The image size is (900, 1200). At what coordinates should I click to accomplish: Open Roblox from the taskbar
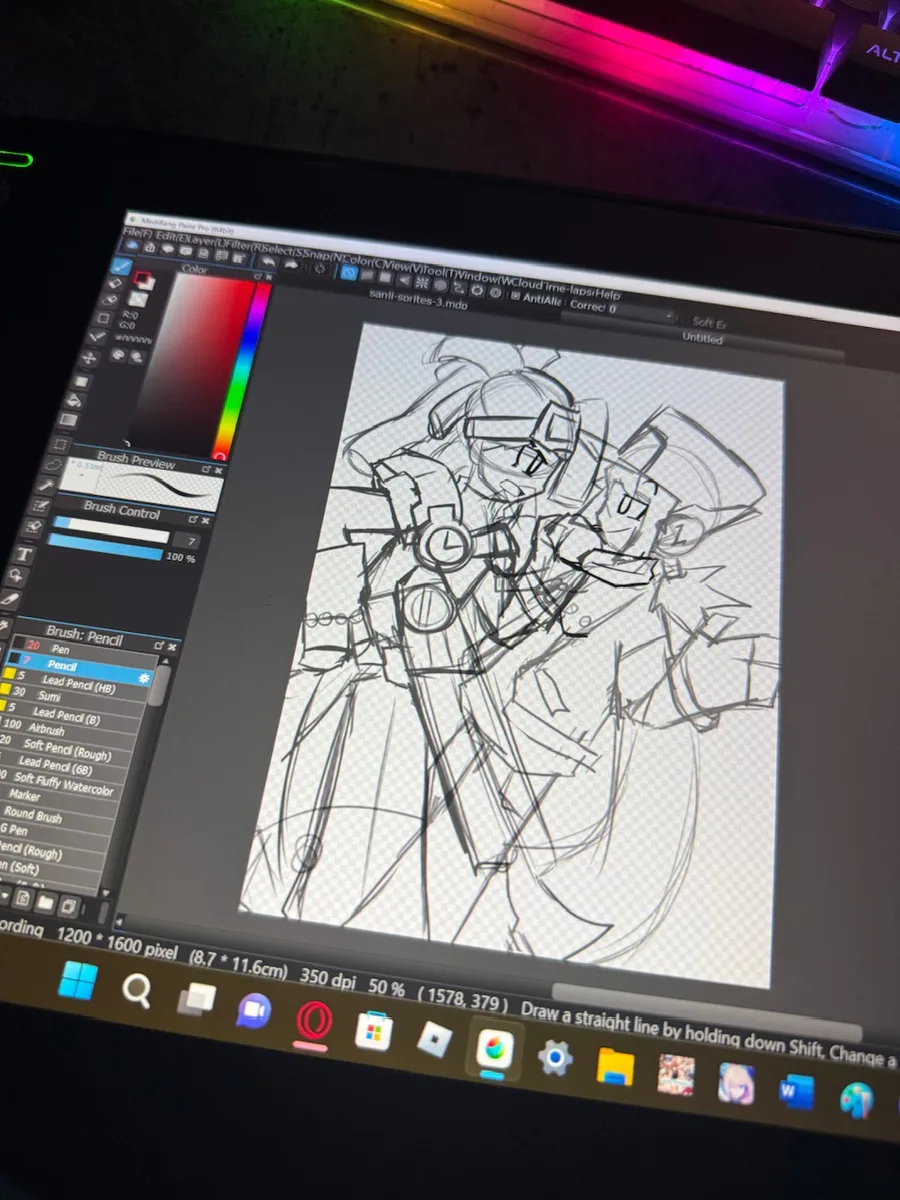[435, 1040]
